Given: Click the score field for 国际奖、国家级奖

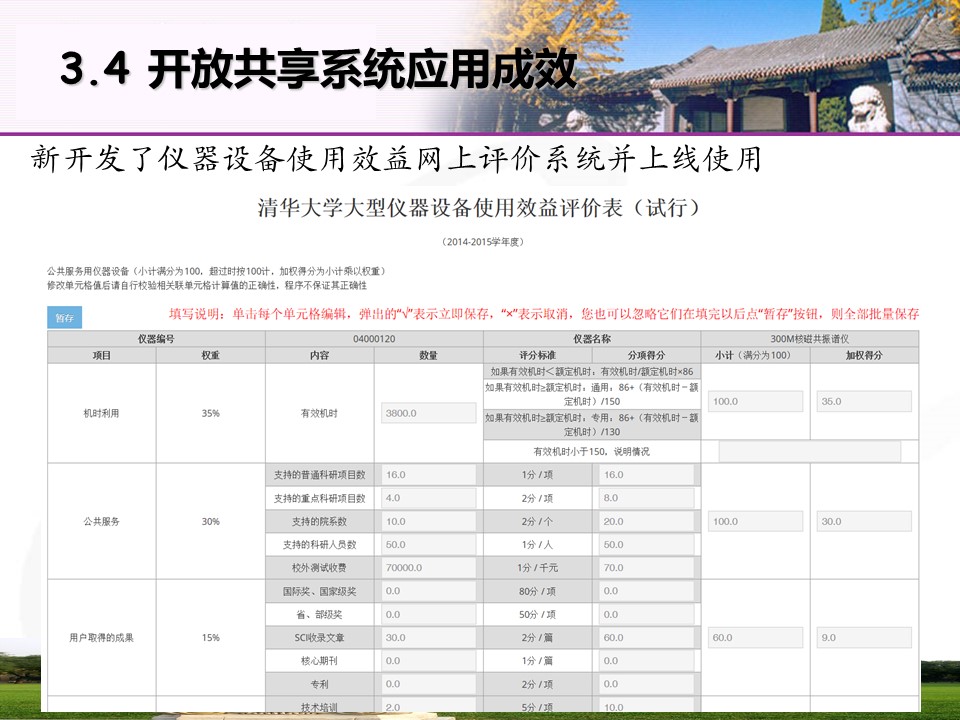Looking at the screenshot, I should tap(647, 591).
